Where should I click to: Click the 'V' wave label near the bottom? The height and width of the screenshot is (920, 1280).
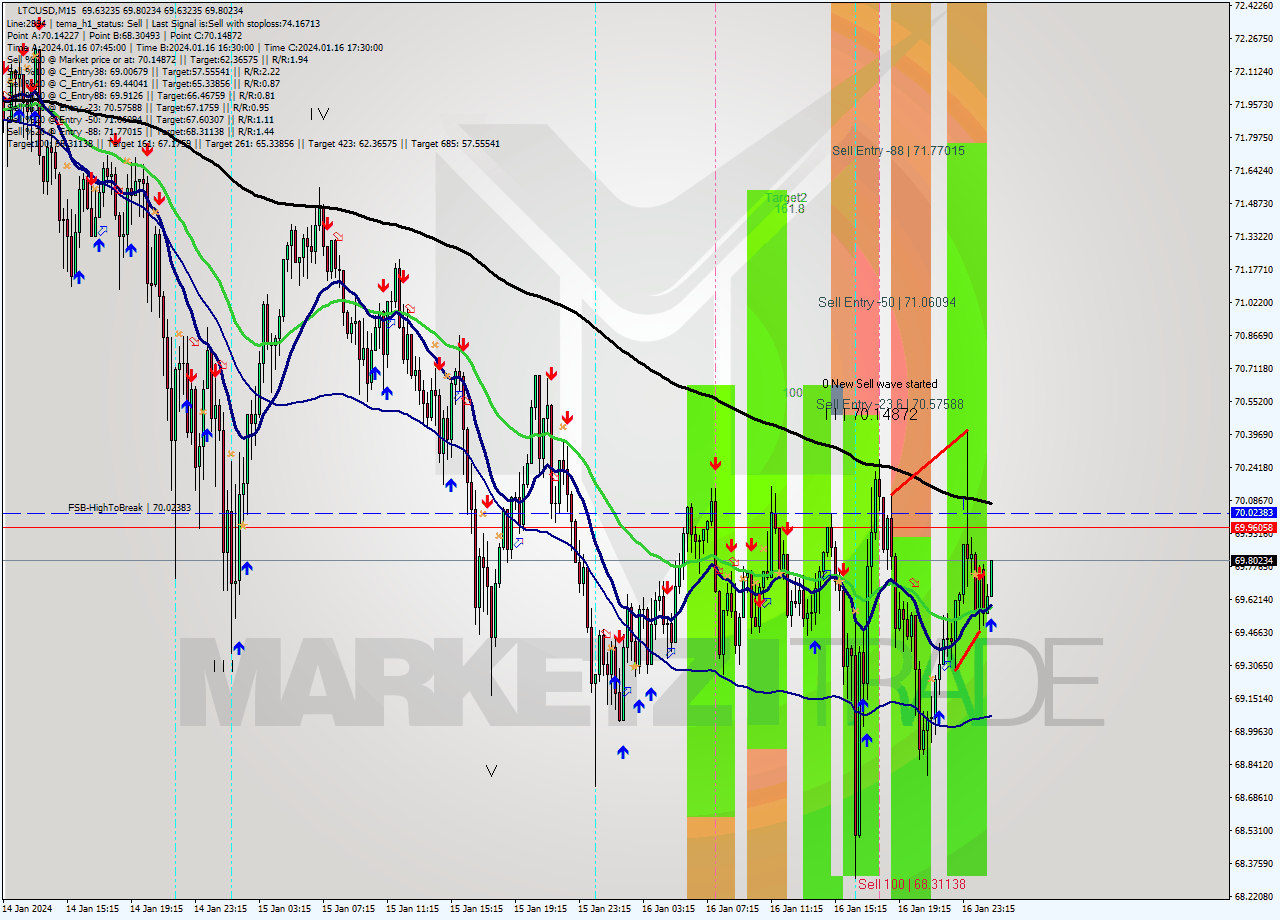click(x=491, y=771)
